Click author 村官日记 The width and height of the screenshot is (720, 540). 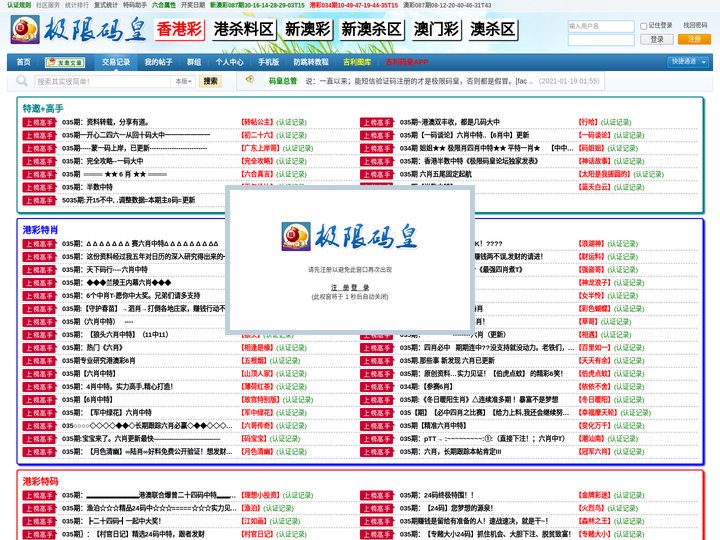click(x=257, y=534)
